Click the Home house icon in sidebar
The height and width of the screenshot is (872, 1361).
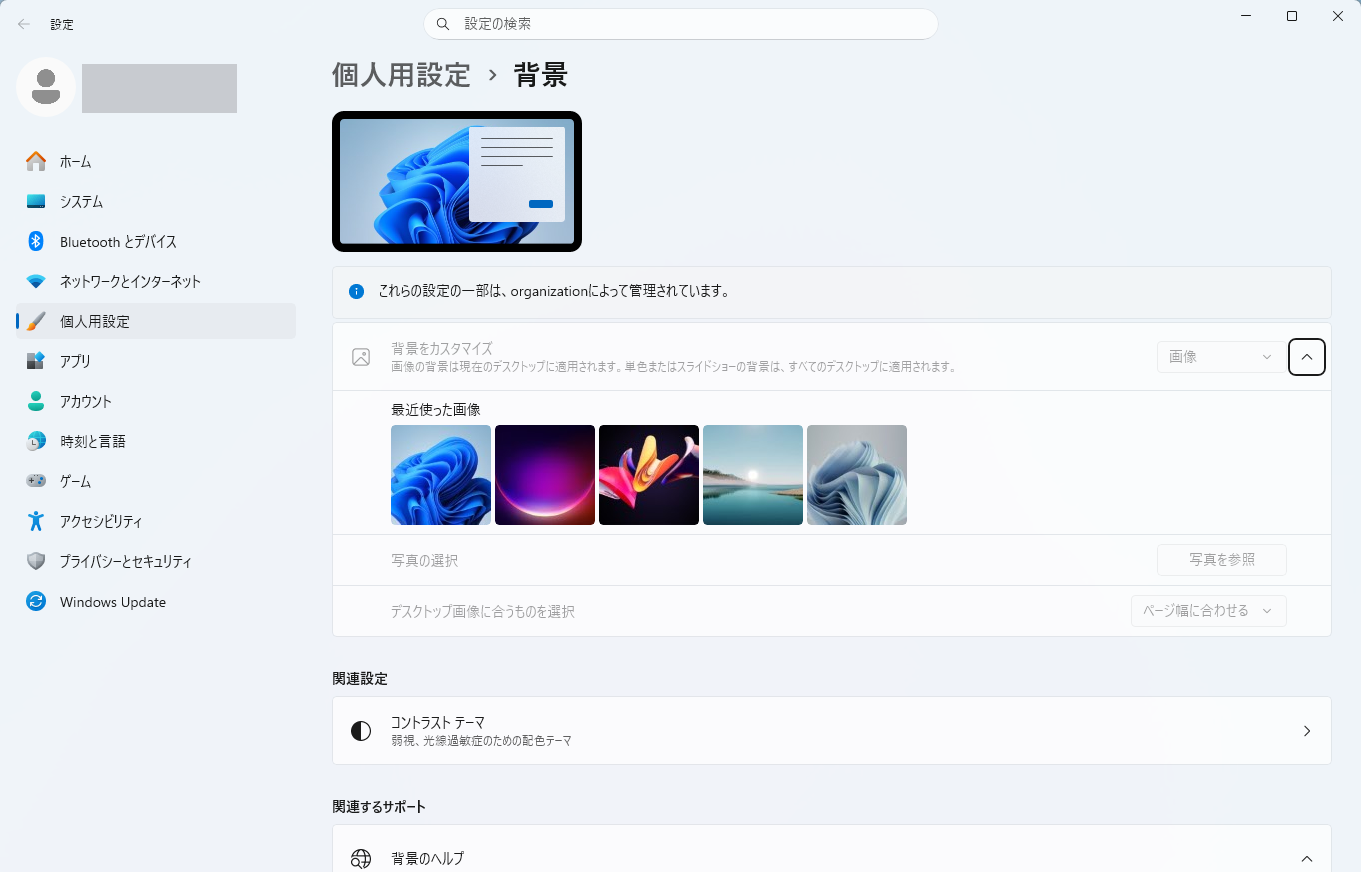tap(36, 161)
